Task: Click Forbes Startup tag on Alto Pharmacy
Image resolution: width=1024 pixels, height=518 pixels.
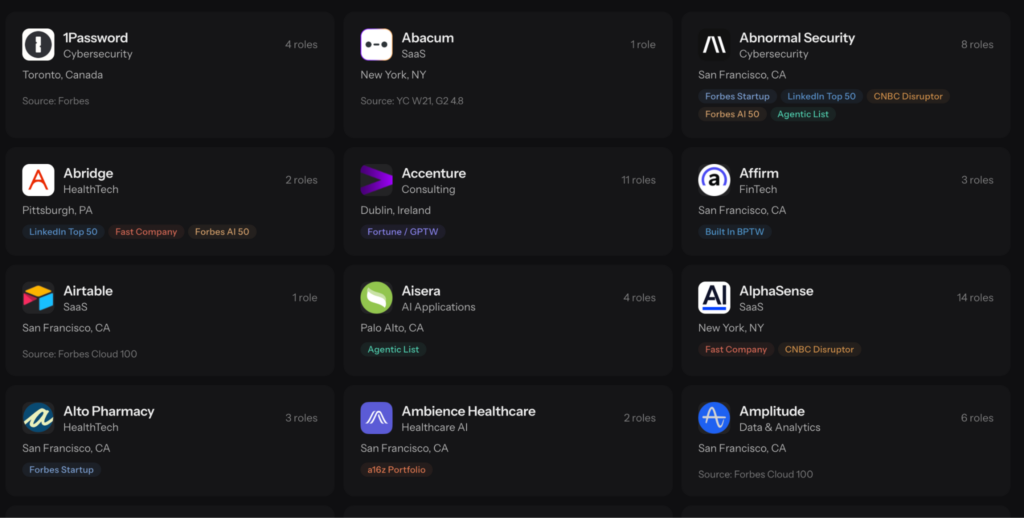Action: (x=61, y=469)
